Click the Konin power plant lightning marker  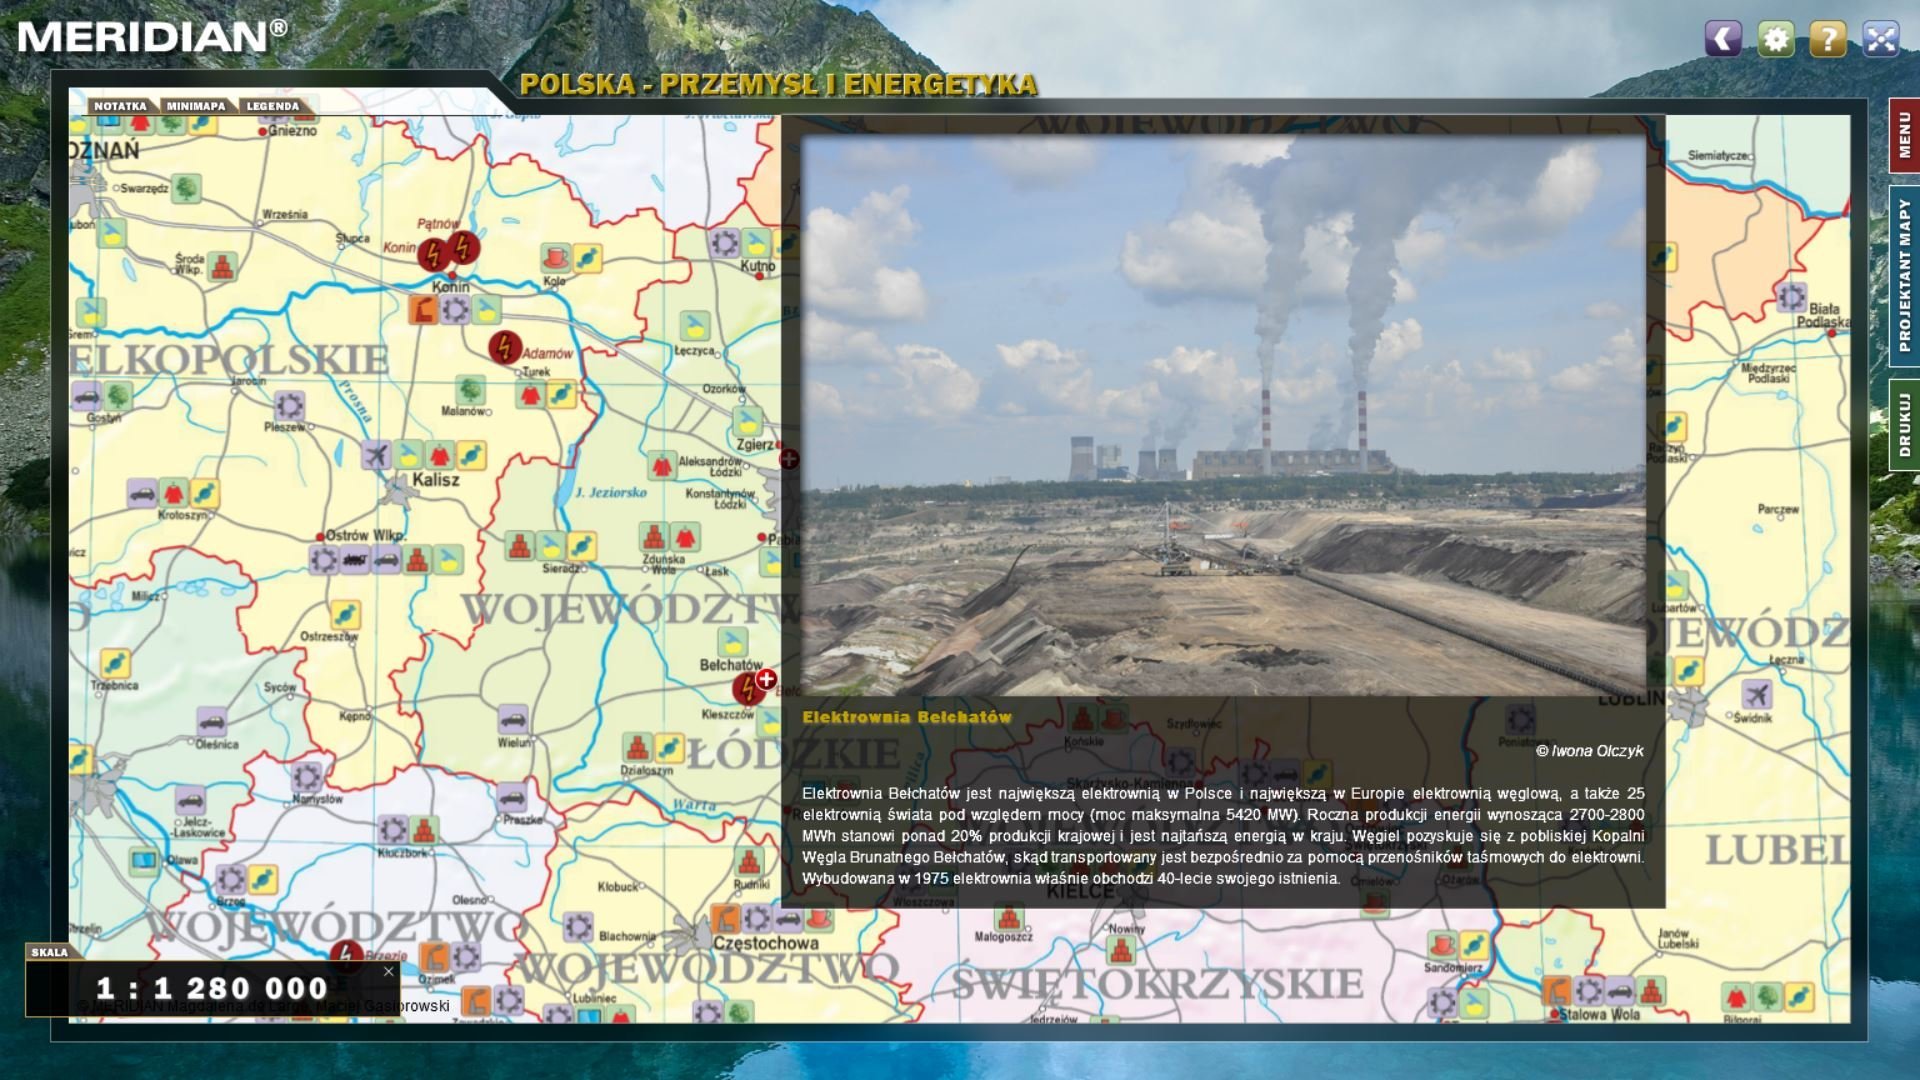(433, 254)
